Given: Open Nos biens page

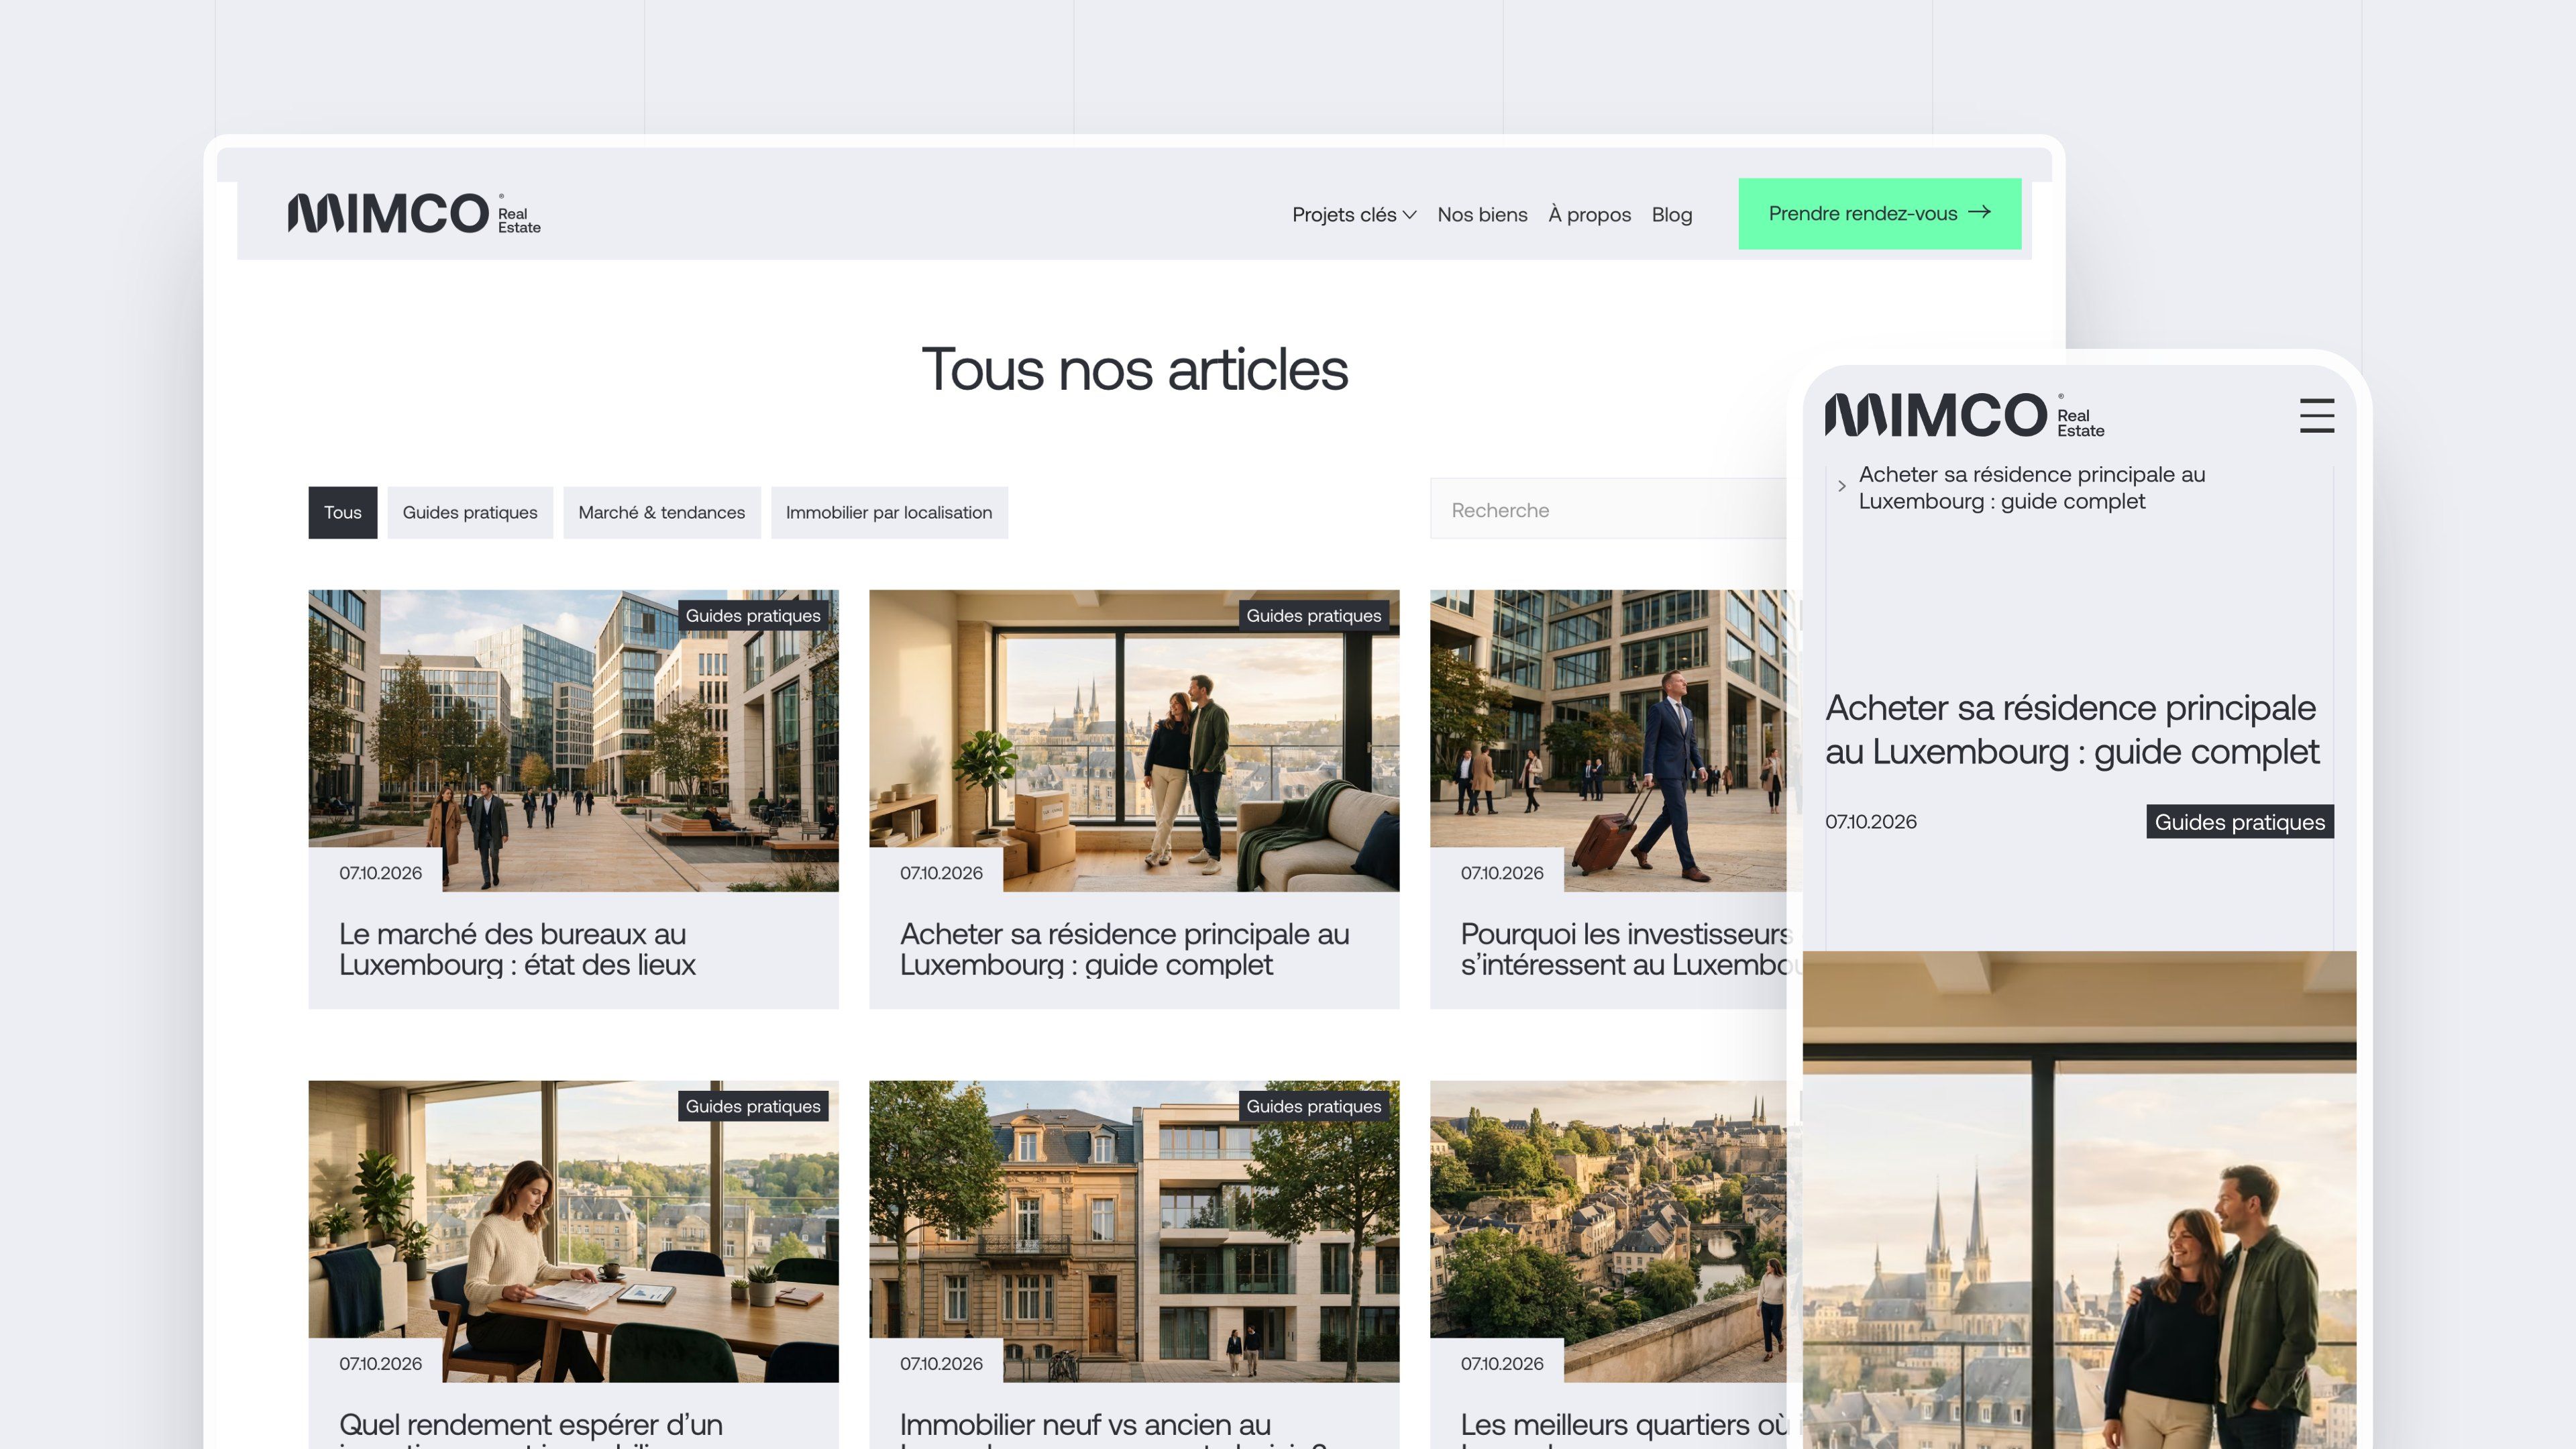Looking at the screenshot, I should click(x=1482, y=215).
